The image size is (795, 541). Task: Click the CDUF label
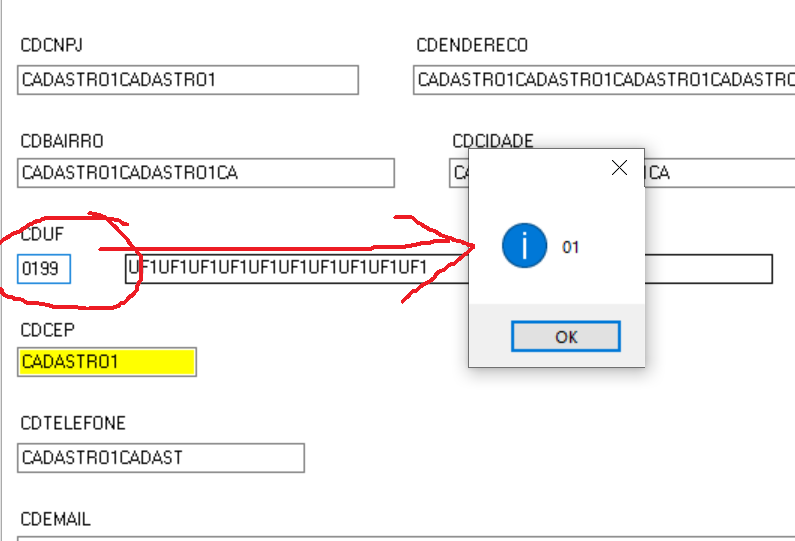[42, 236]
